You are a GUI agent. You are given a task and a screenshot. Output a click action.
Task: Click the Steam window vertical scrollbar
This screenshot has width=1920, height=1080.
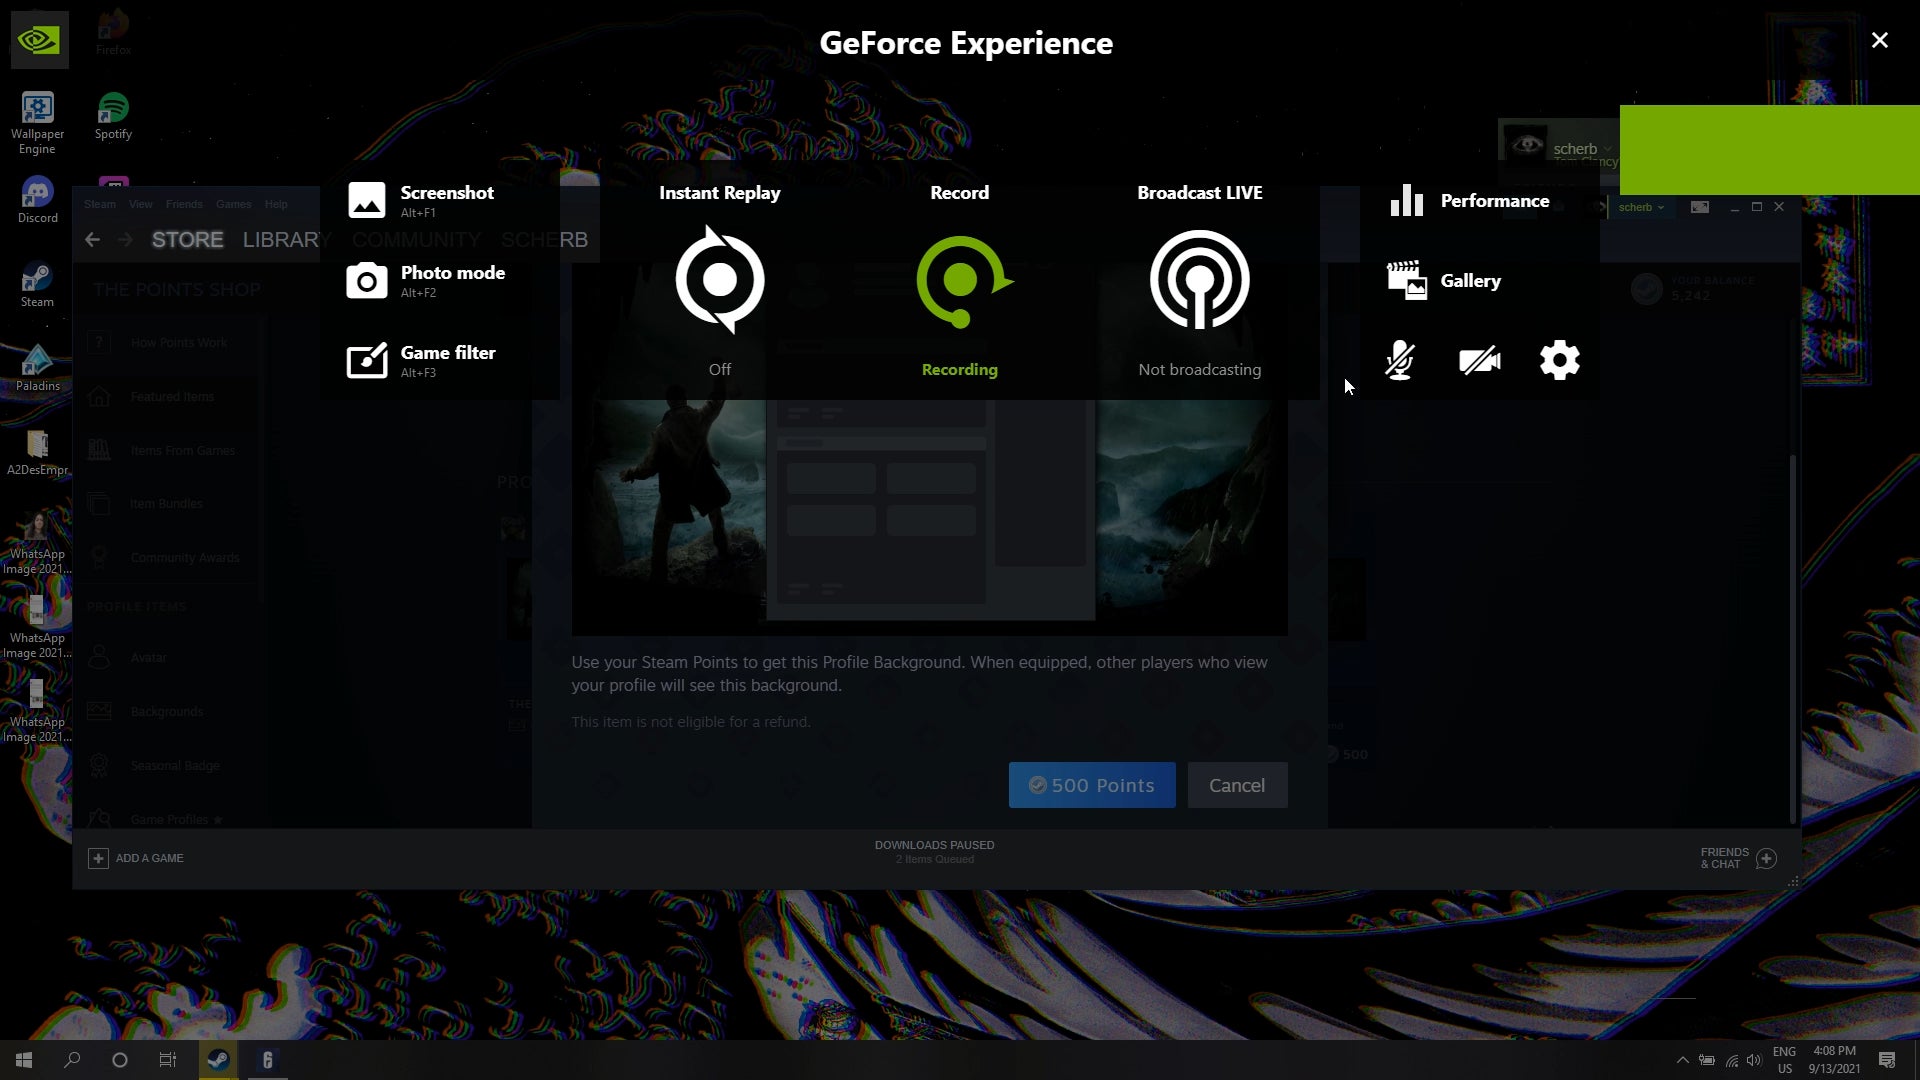tap(1793, 640)
